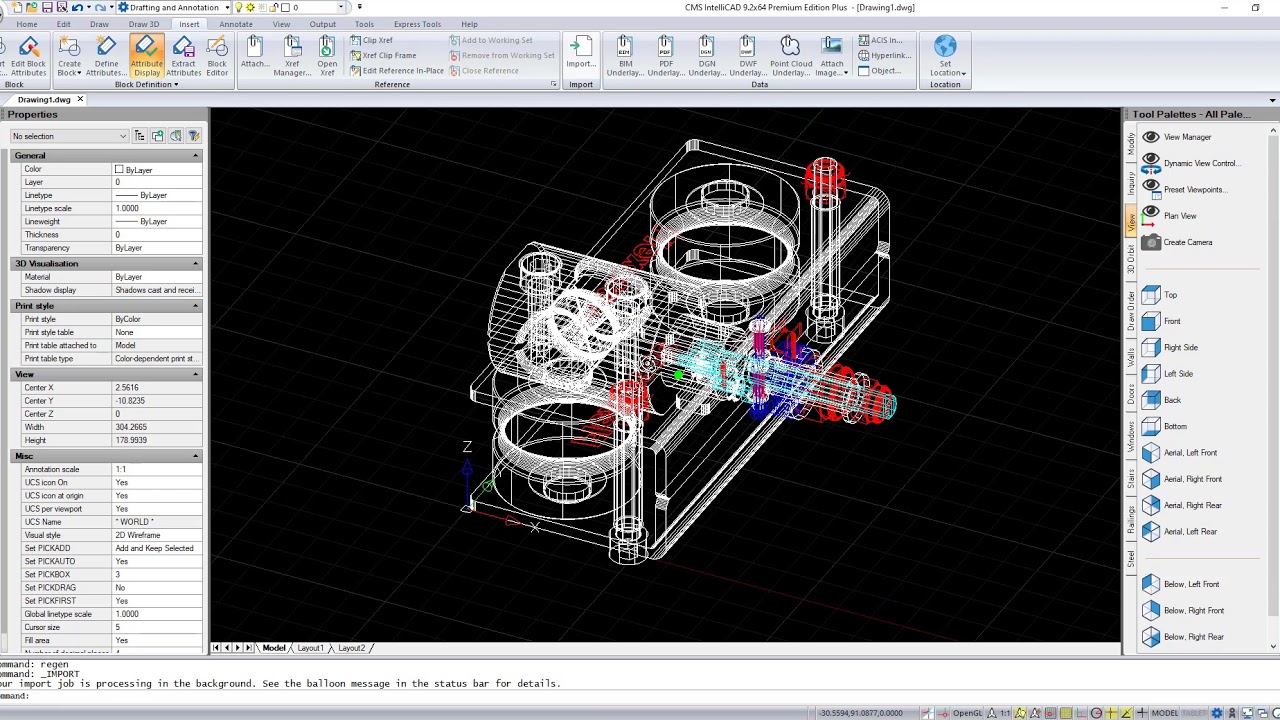Toggle Attribute Display in ribbon
1280x720 pixels.
pos(146,55)
